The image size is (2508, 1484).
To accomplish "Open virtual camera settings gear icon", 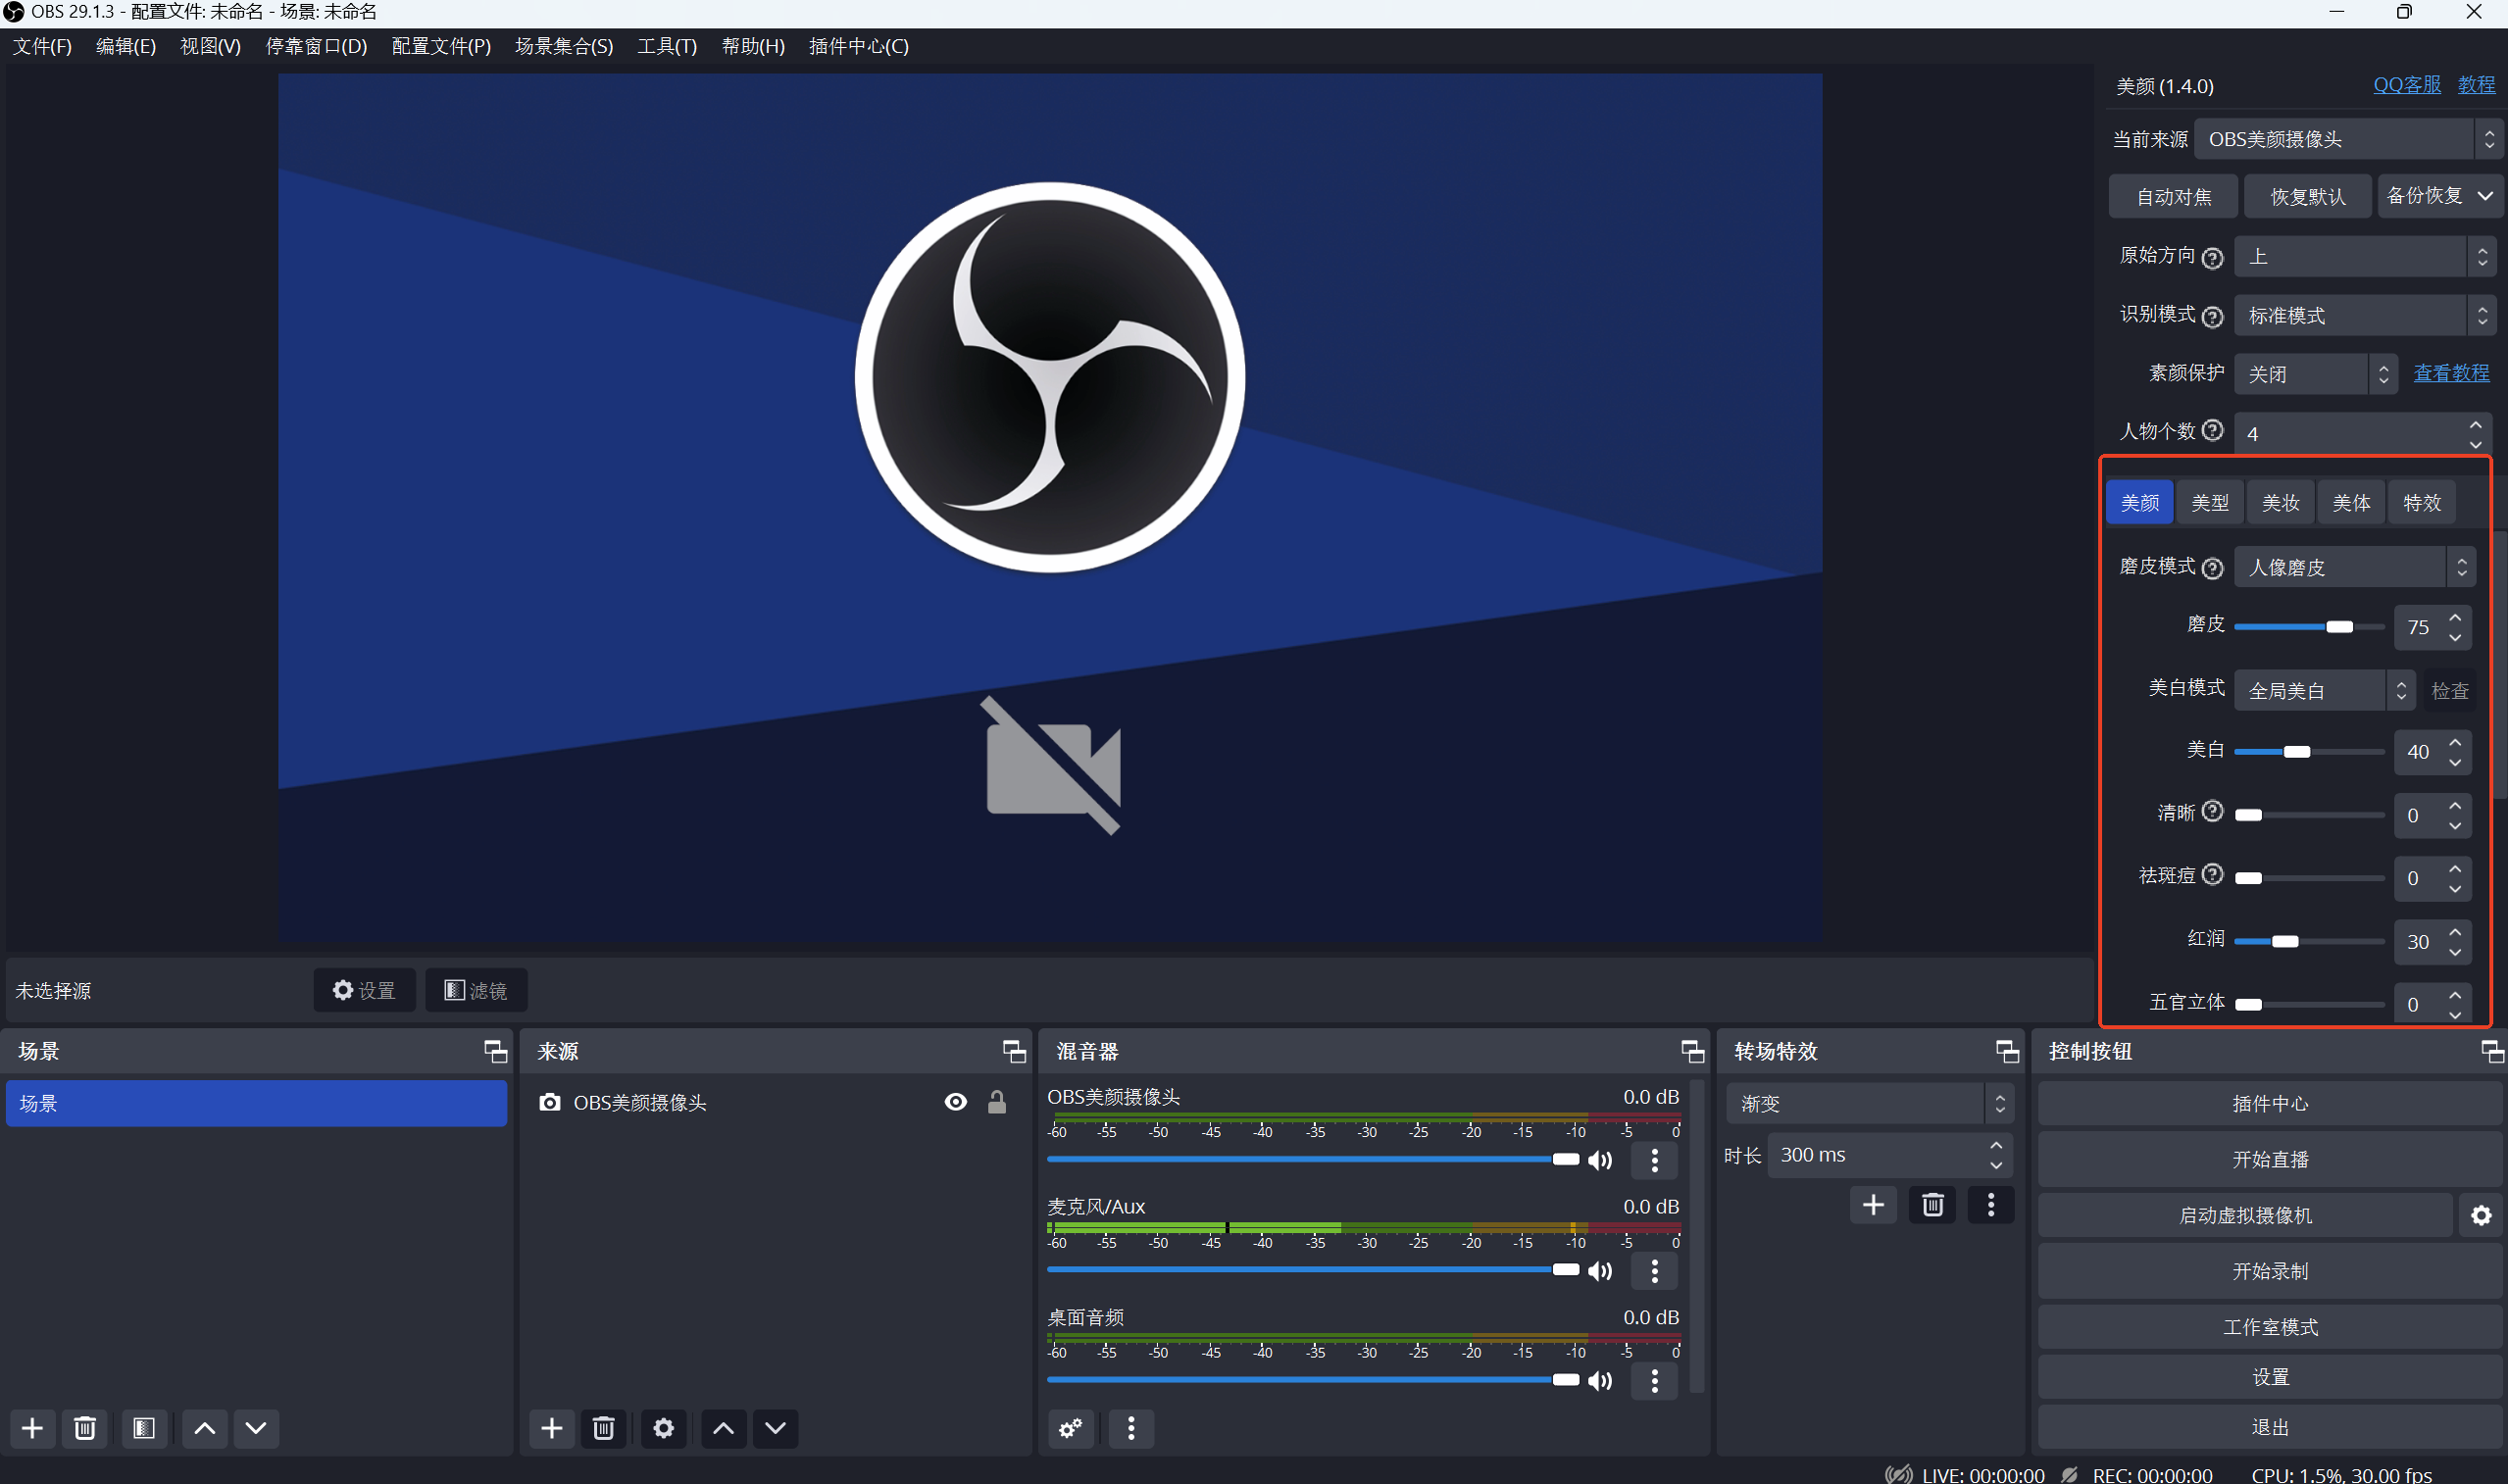I will (x=2481, y=1215).
